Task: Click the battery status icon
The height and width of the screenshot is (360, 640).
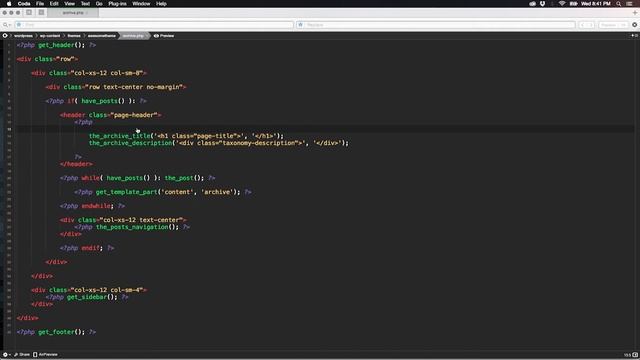Action: (x=573, y=4)
